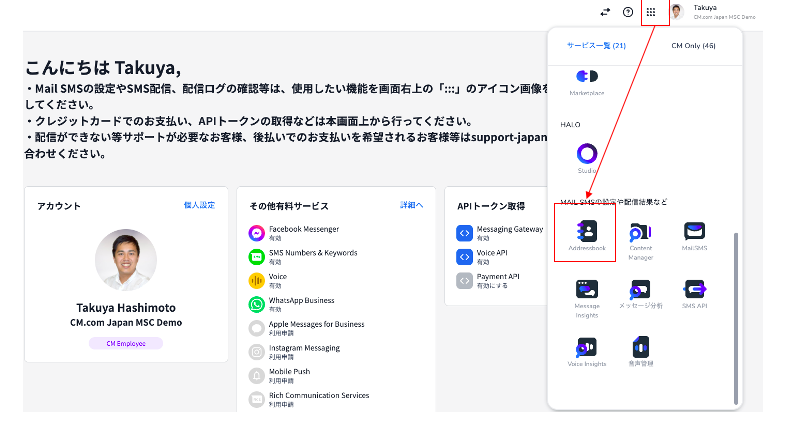Click the SMS Numbers & Keywords name
The width and height of the screenshot is (787, 429).
[x=313, y=253]
